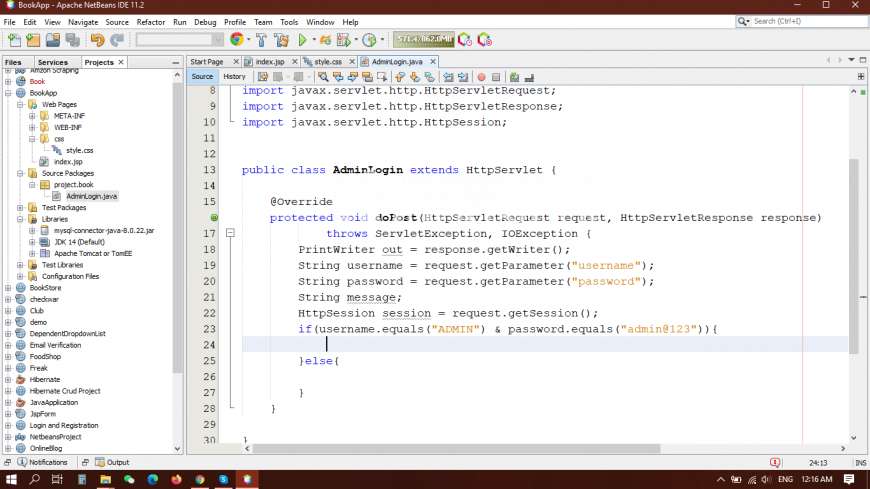Click the Last Edit icon in editor toolbar
The image size is (870, 489).
pyautogui.click(x=262, y=77)
